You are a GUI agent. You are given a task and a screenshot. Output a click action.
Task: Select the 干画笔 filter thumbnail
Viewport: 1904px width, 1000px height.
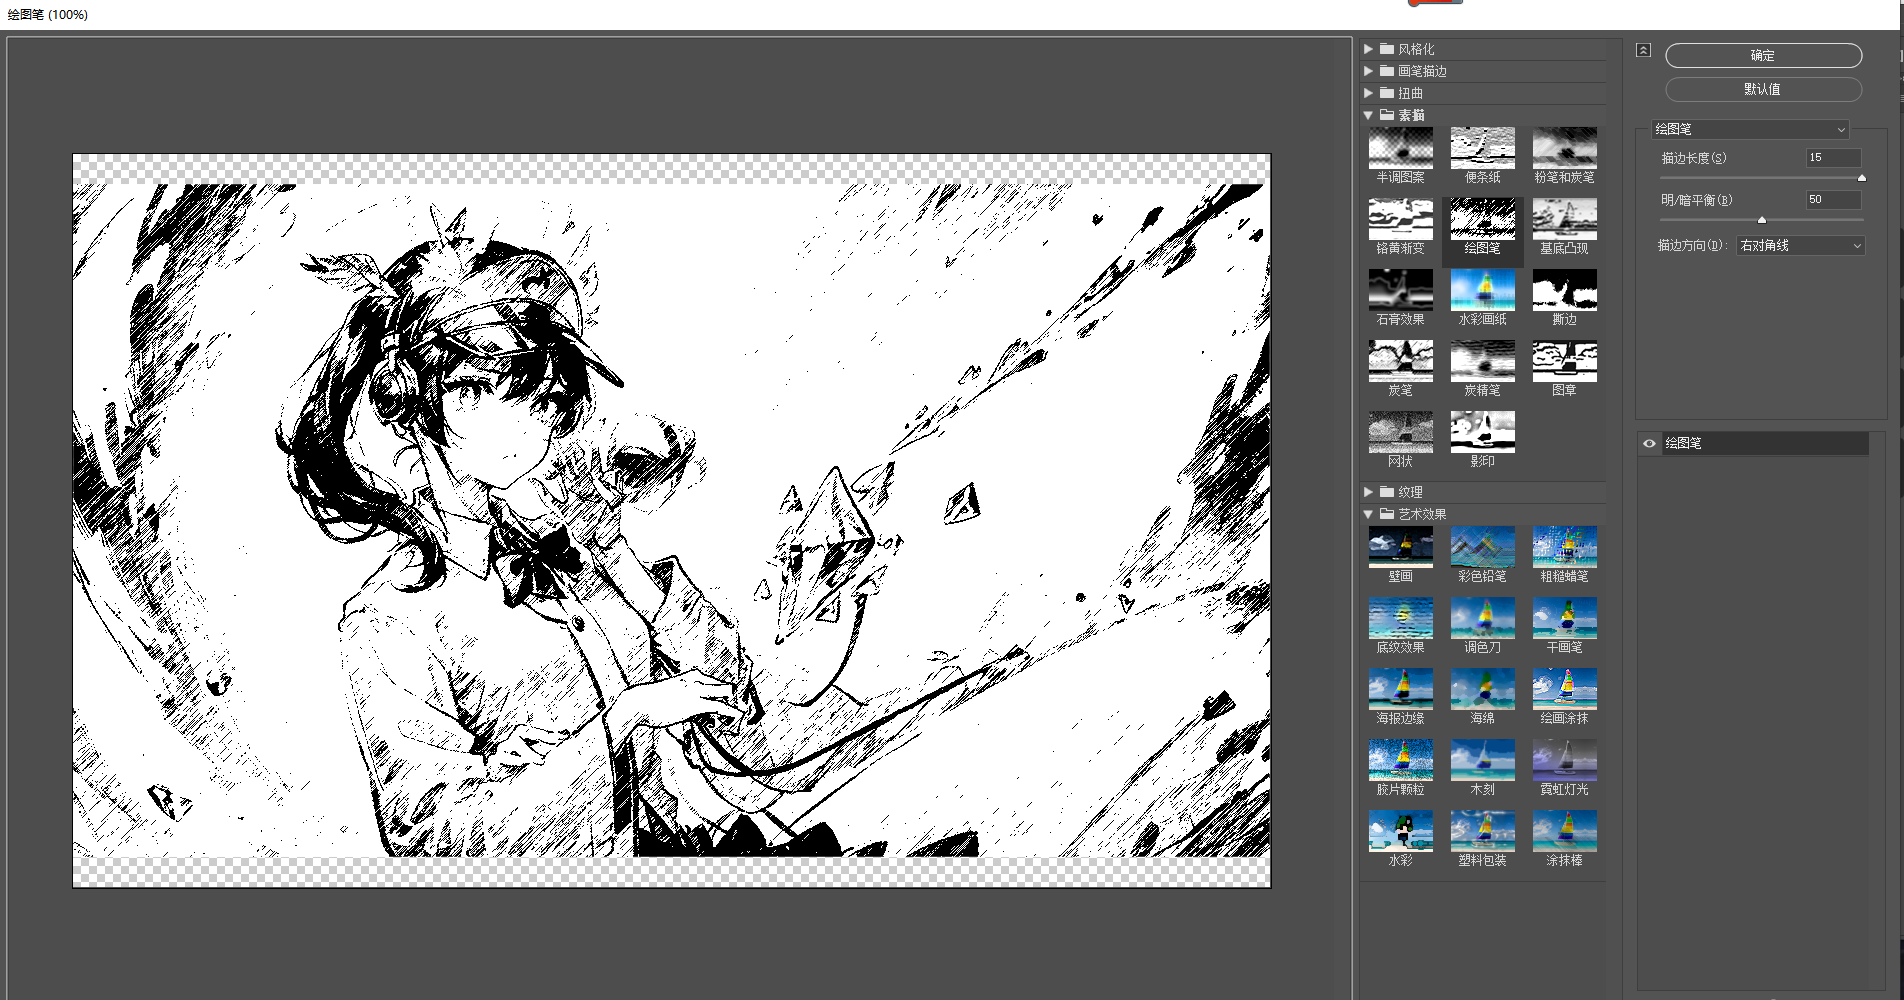pyautogui.click(x=1564, y=618)
